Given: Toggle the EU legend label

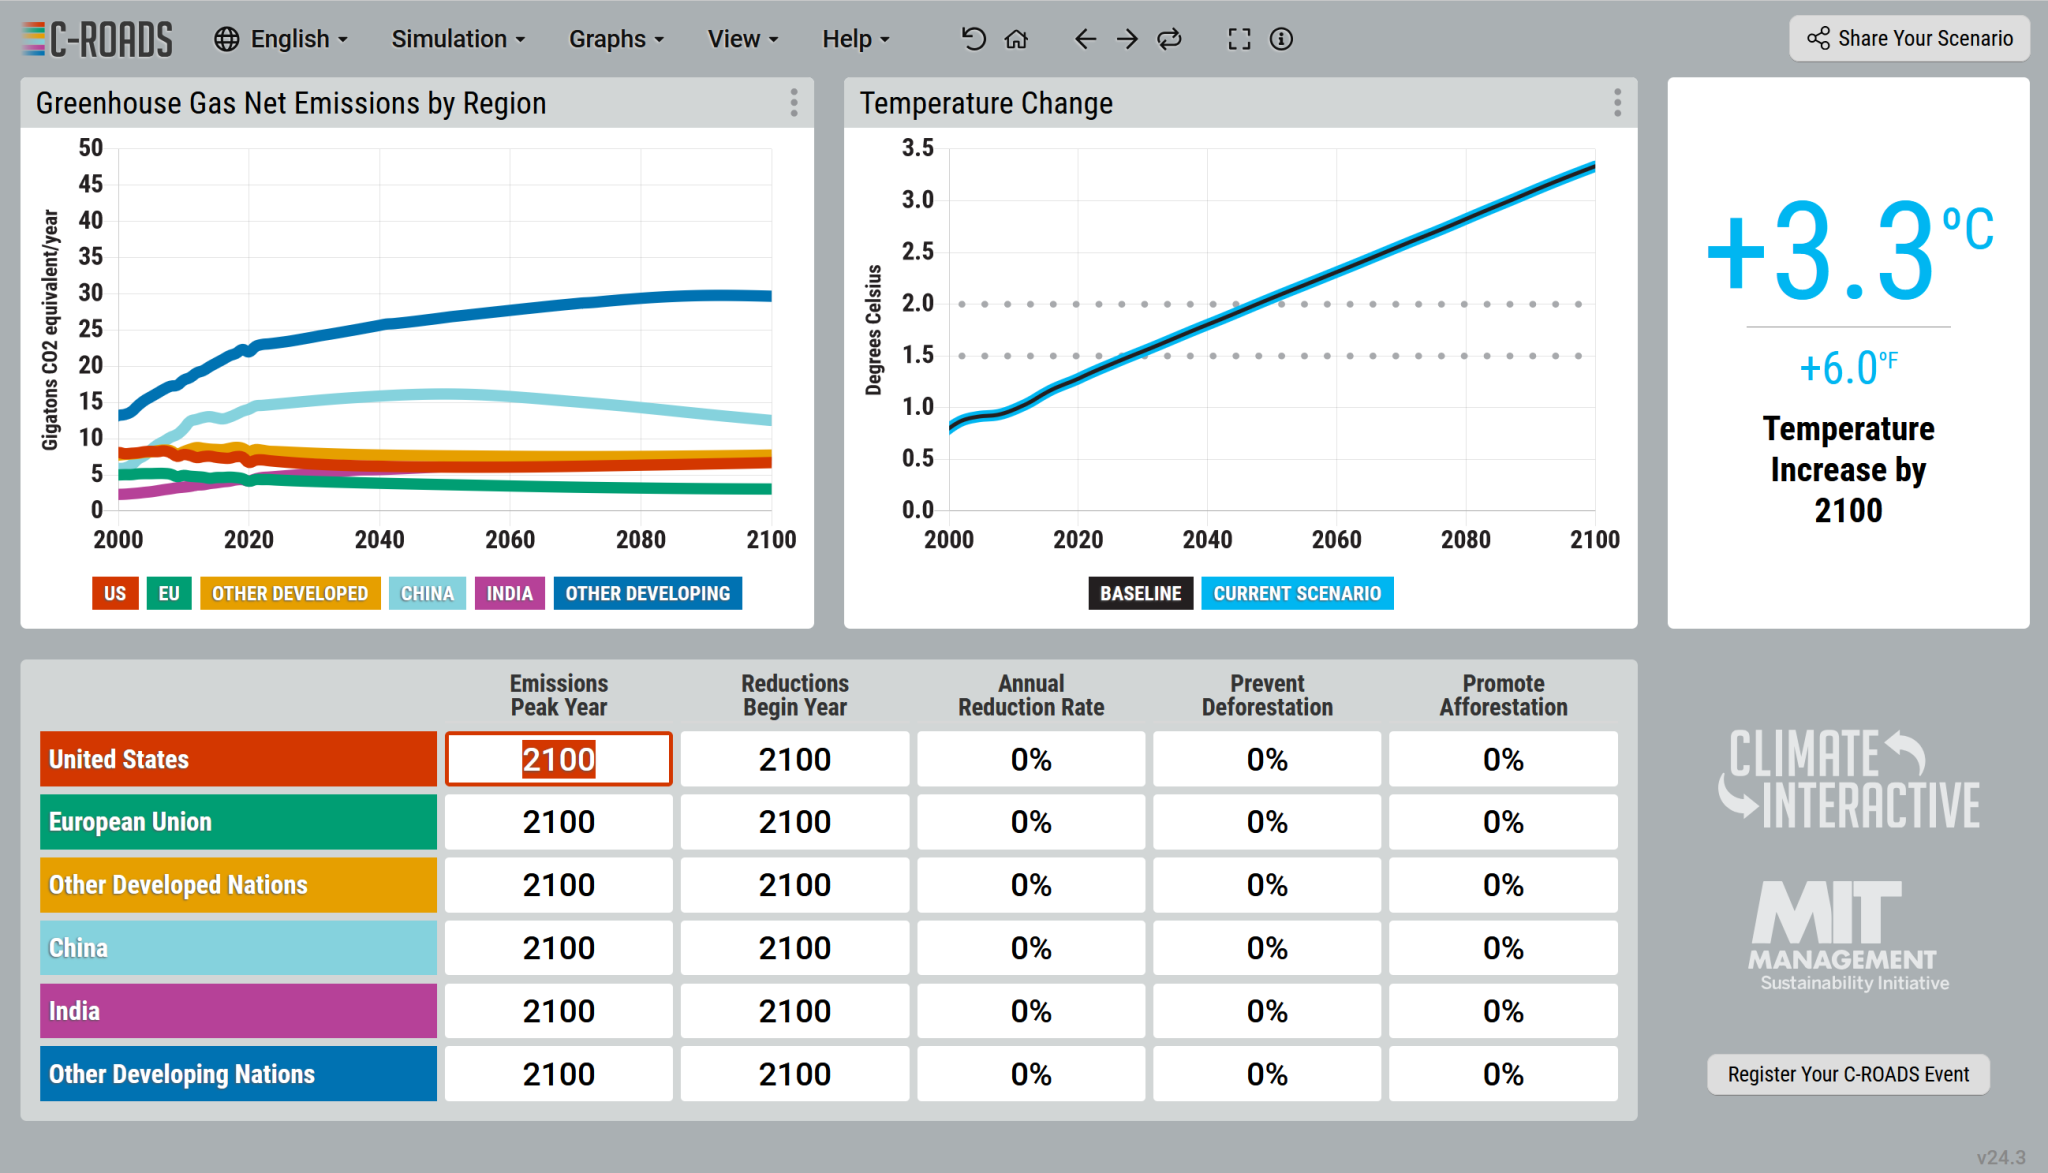Looking at the screenshot, I should click(169, 593).
